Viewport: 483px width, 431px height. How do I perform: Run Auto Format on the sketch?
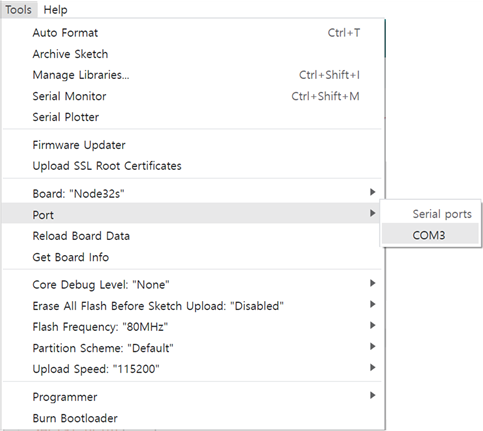(193, 33)
